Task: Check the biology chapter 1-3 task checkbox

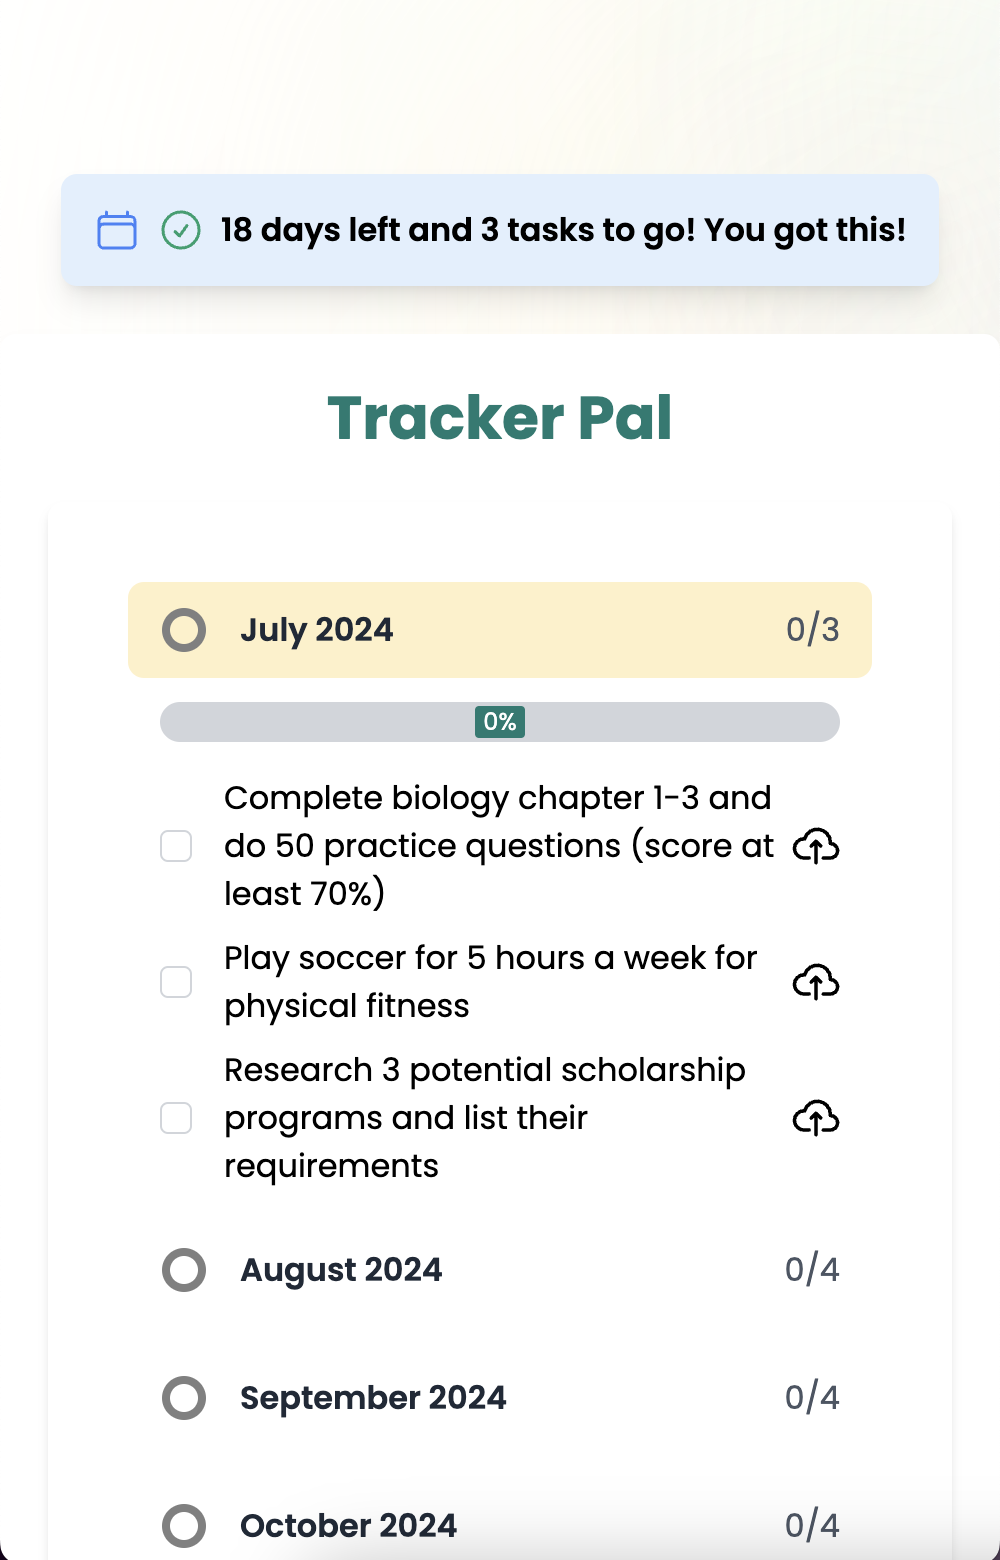Action: tap(176, 846)
